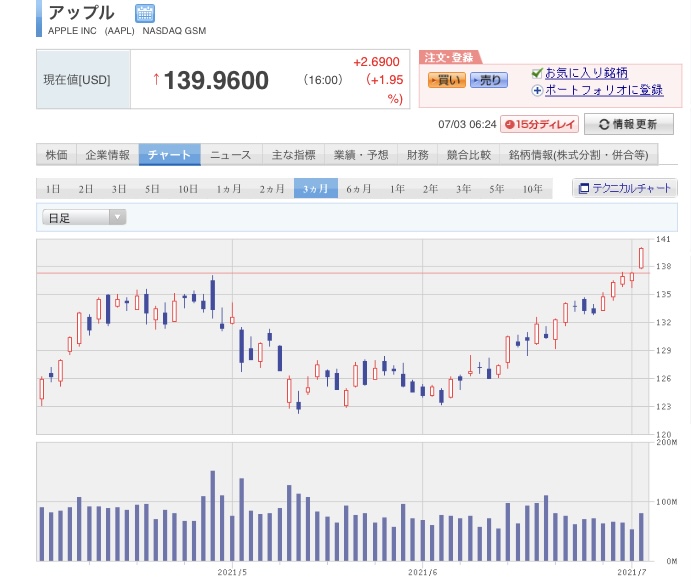
Task: Set chart range to 1ヵ月
Action: coord(228,189)
